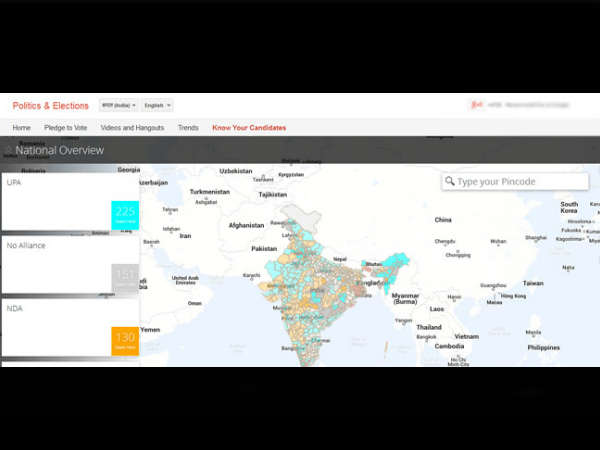Screen dimensions: 600x450
Task: Select Know Your Candidates tab
Action: pos(249,128)
